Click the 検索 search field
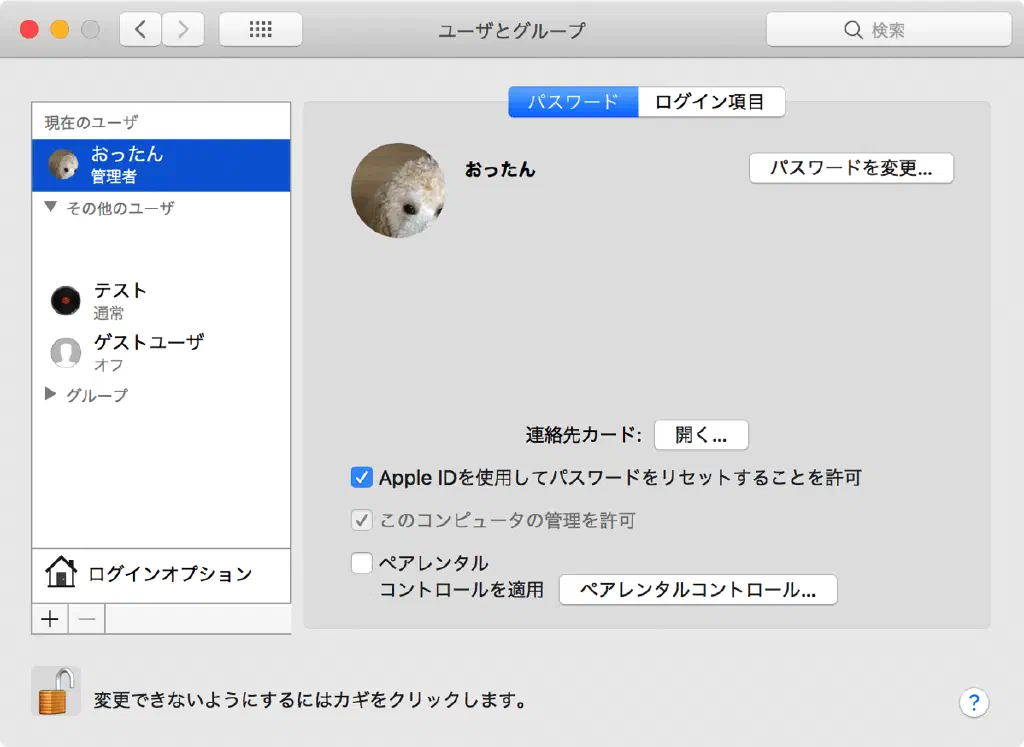This screenshot has height=747, width=1024. point(889,29)
